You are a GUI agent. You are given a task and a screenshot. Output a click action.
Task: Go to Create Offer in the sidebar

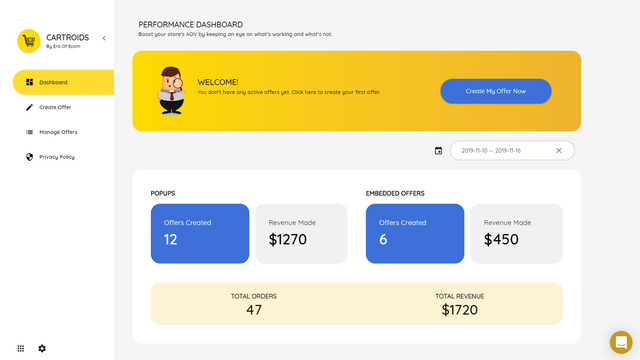(x=64, y=107)
